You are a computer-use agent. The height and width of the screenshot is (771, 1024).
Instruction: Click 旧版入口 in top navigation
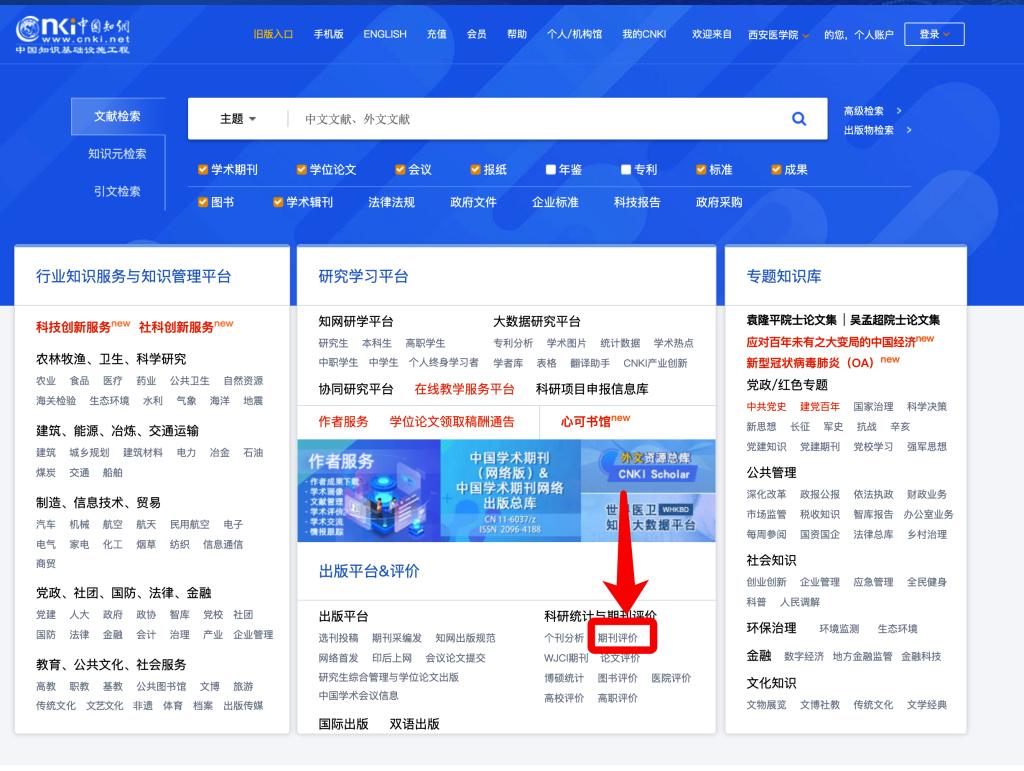pos(273,34)
